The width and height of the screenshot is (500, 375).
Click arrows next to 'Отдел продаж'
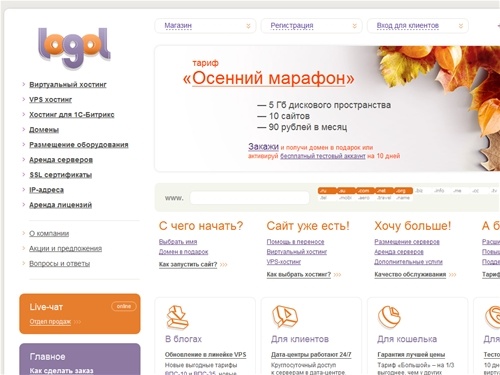pyautogui.click(x=77, y=322)
